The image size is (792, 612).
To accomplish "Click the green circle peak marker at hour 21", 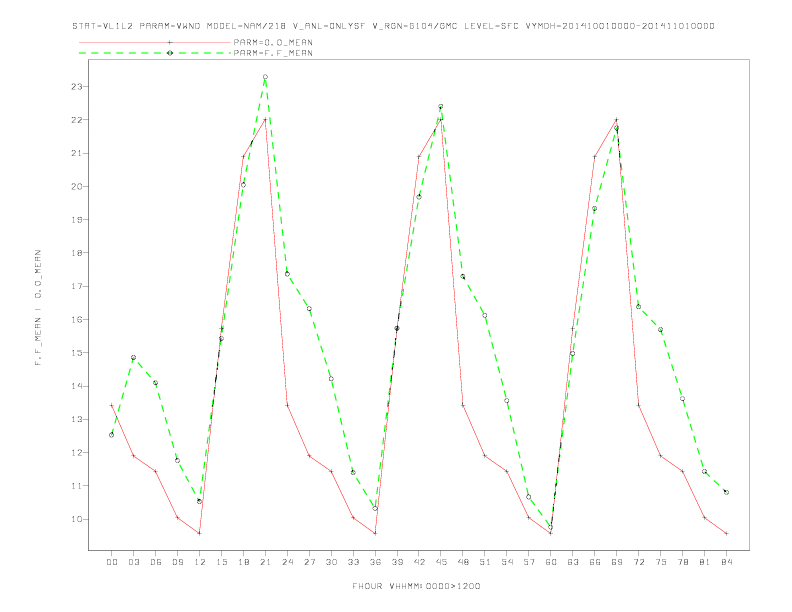I will point(265,77).
